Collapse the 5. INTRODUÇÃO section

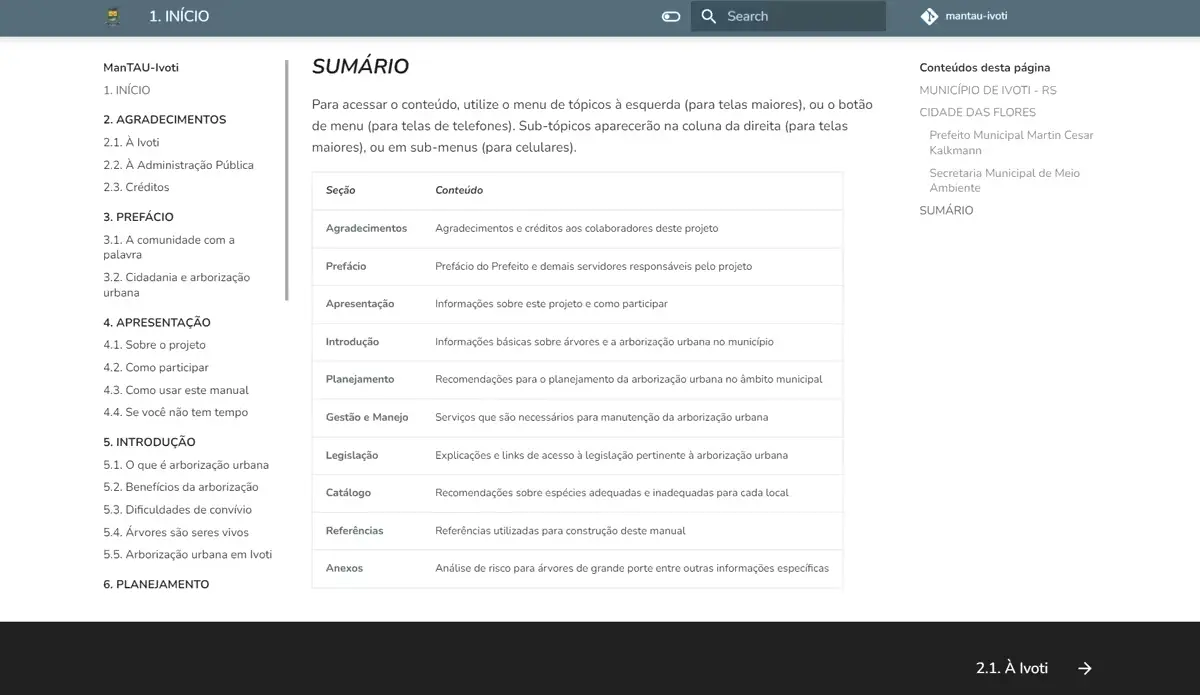tap(148, 441)
